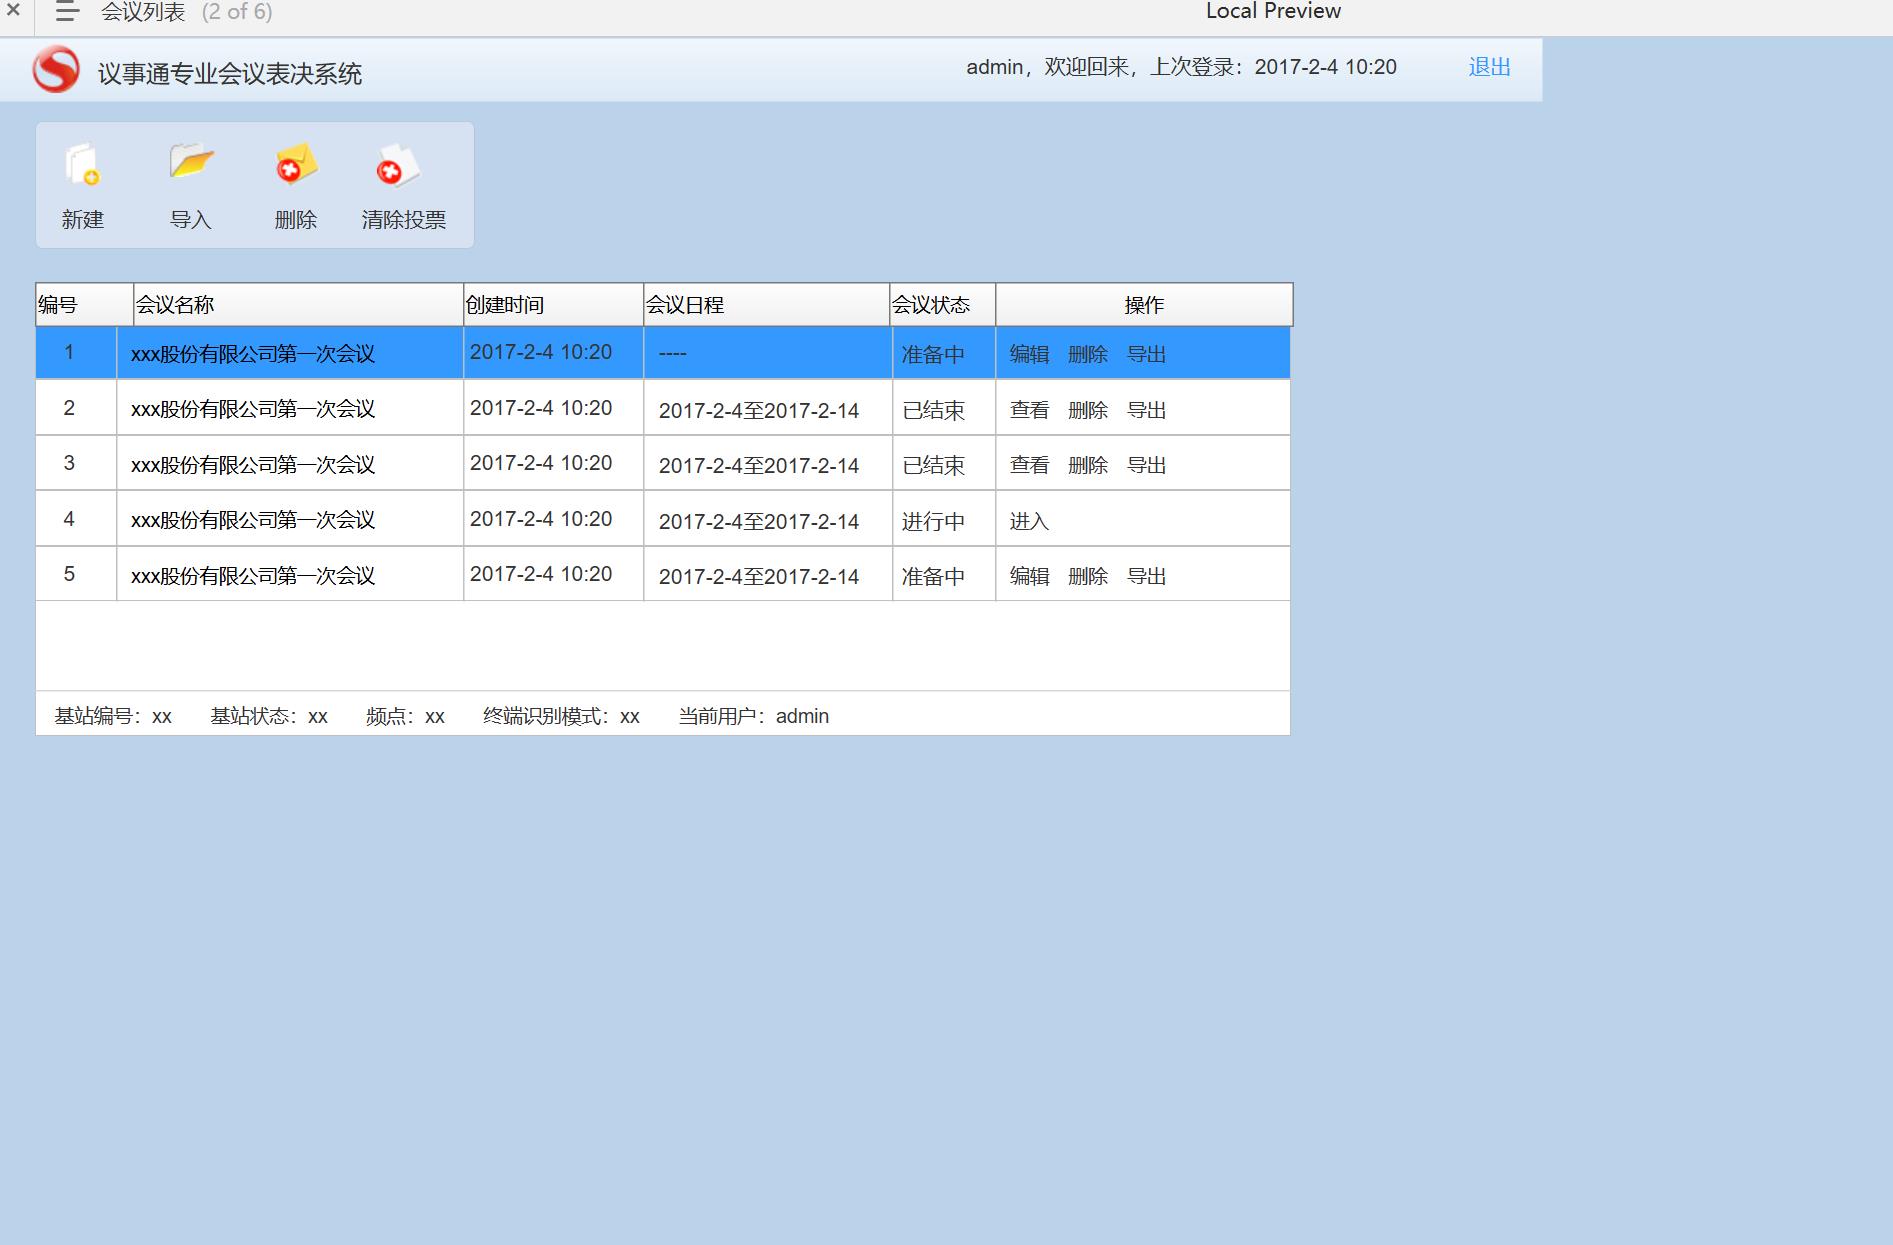The width and height of the screenshot is (1893, 1245).
Task: Click 编辑 in row 5
Action: point(1029,576)
